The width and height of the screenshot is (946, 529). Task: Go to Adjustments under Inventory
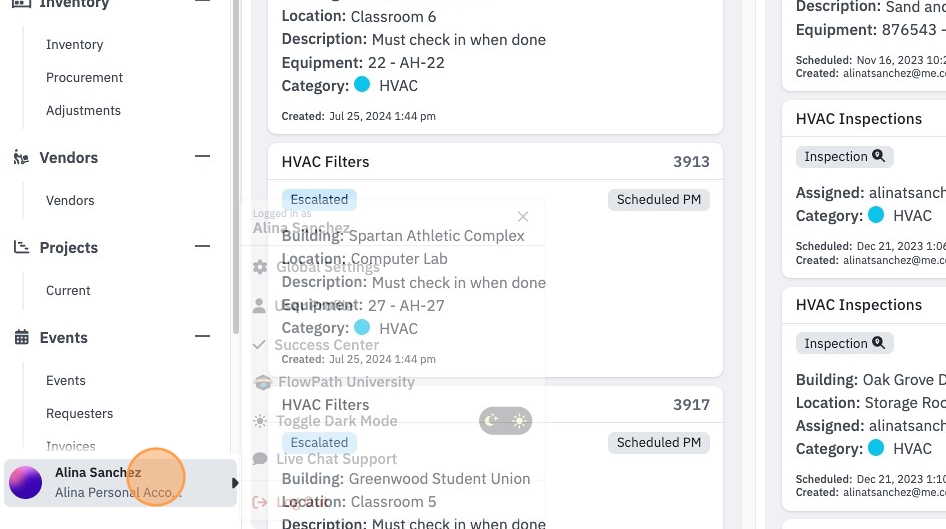pyautogui.click(x=83, y=110)
